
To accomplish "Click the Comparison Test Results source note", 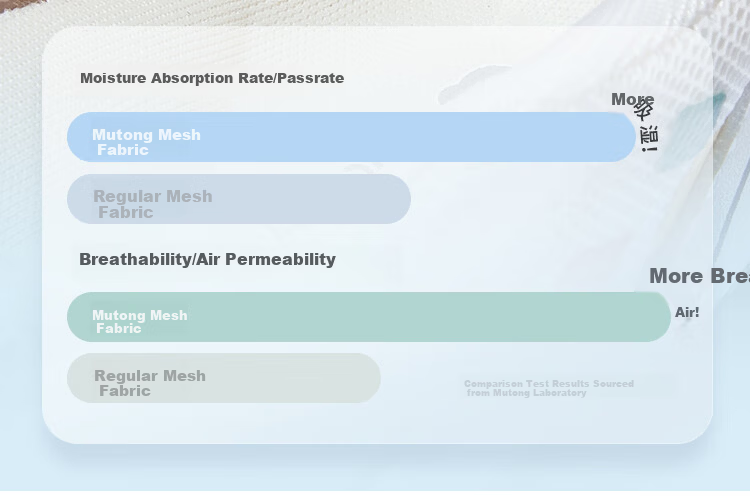I will click(549, 388).
